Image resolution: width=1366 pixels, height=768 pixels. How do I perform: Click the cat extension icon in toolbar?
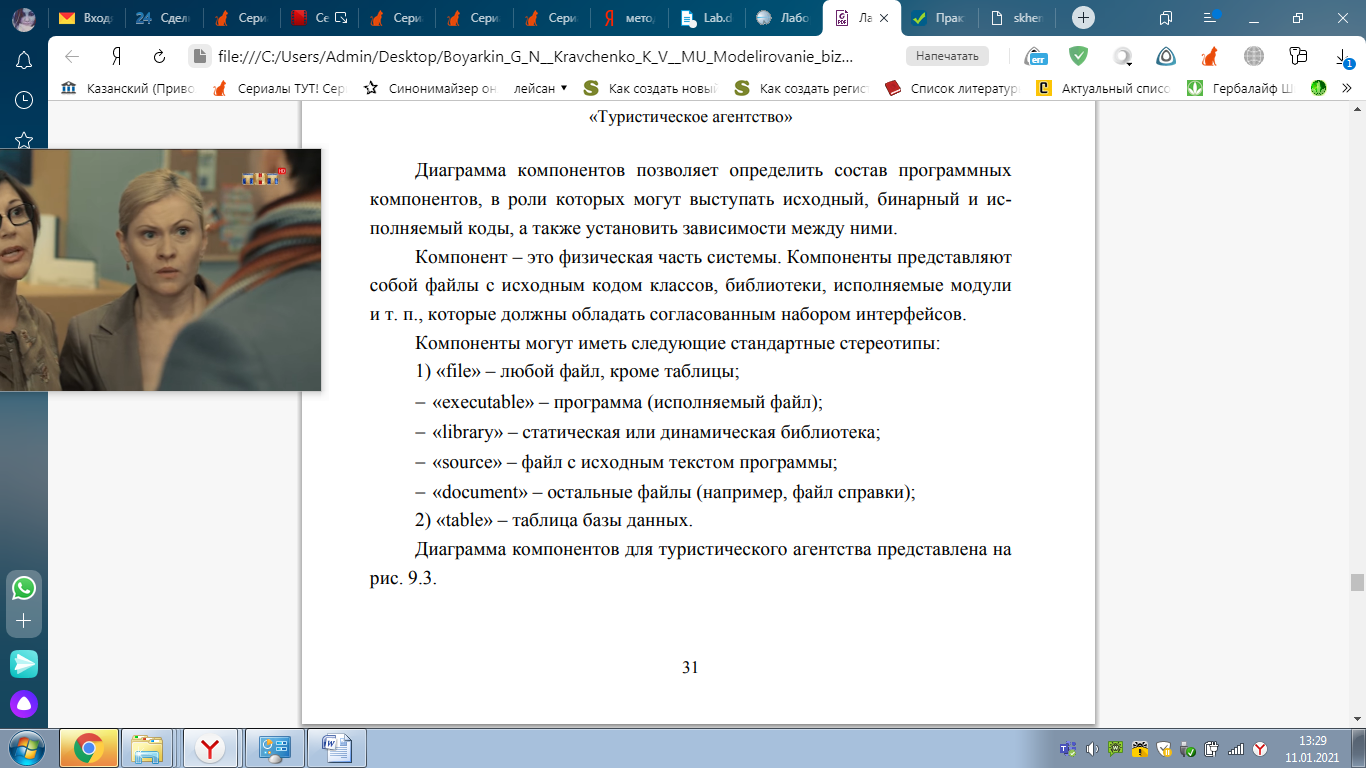point(1210,56)
